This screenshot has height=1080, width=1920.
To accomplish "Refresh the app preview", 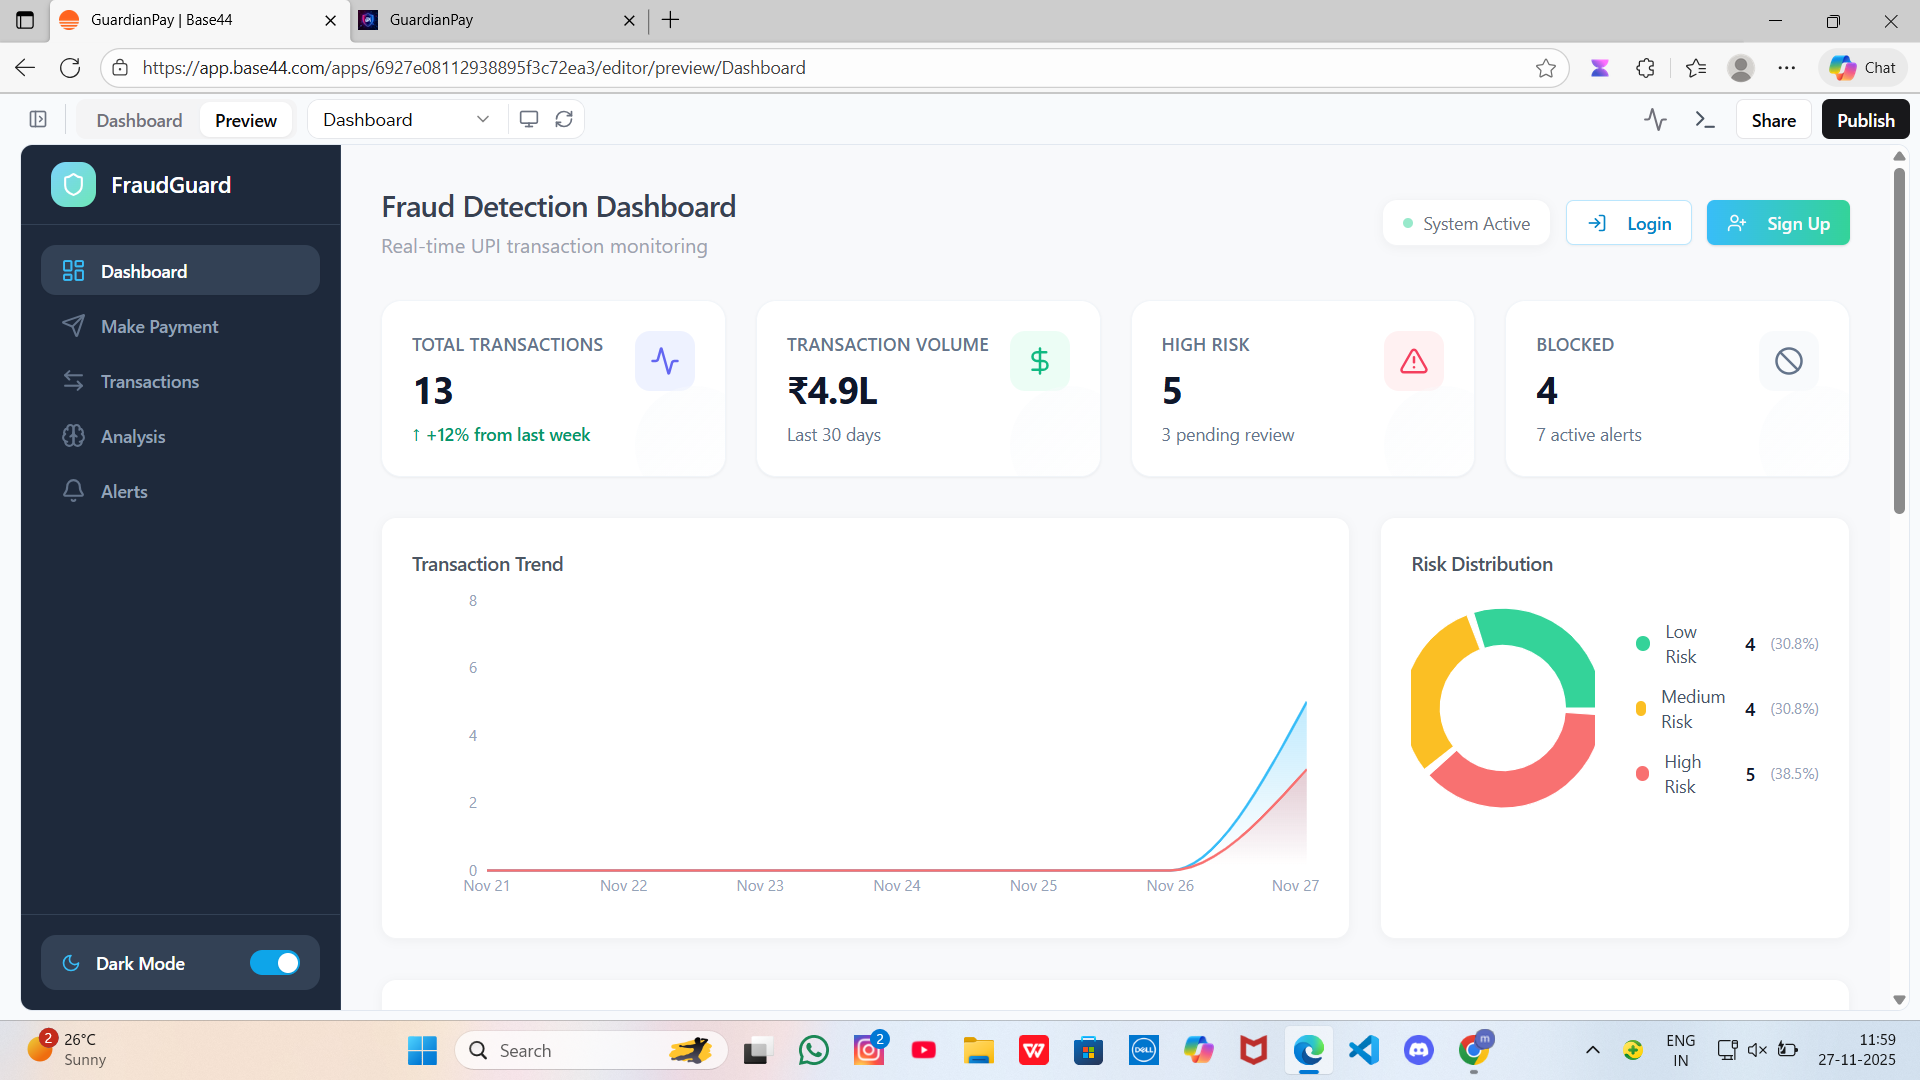I will pos(564,119).
